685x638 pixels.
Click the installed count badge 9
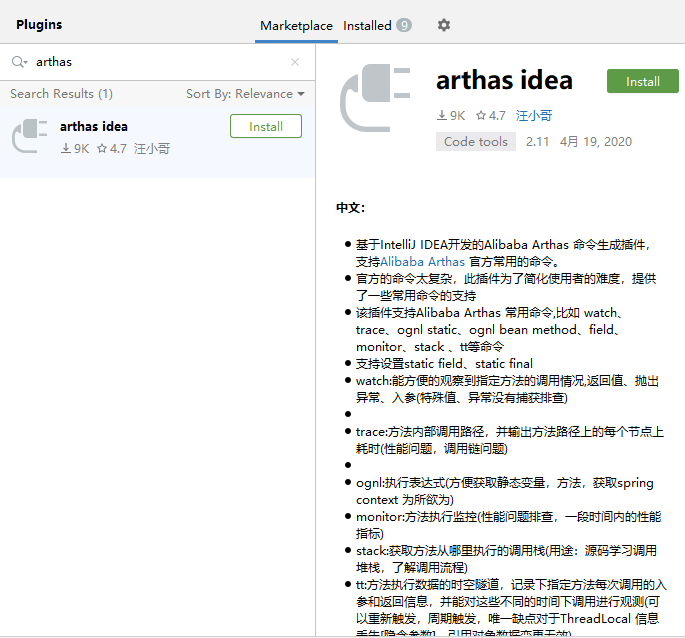pyautogui.click(x=404, y=25)
